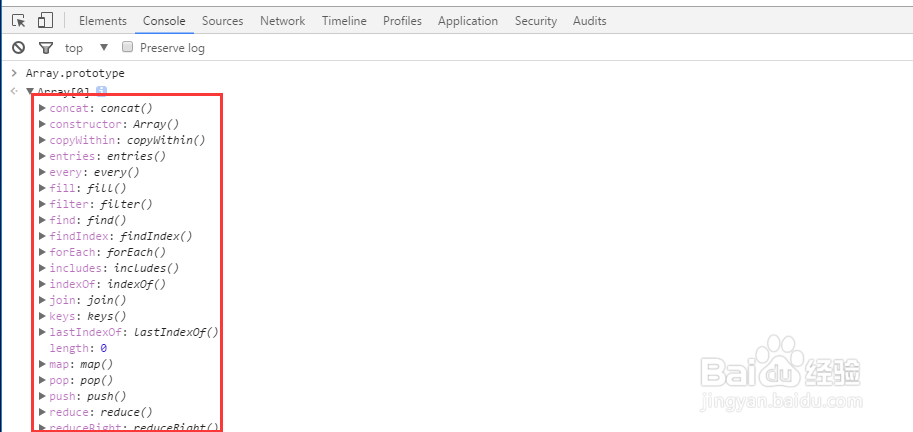The width and height of the screenshot is (913, 432).
Task: Click the Array.prototype command text
Action: (x=75, y=73)
